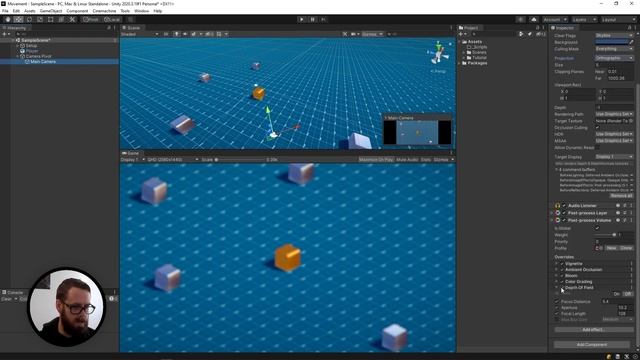Open the Clear Flags dropdown
The image size is (640, 360).
pyautogui.click(x=614, y=36)
